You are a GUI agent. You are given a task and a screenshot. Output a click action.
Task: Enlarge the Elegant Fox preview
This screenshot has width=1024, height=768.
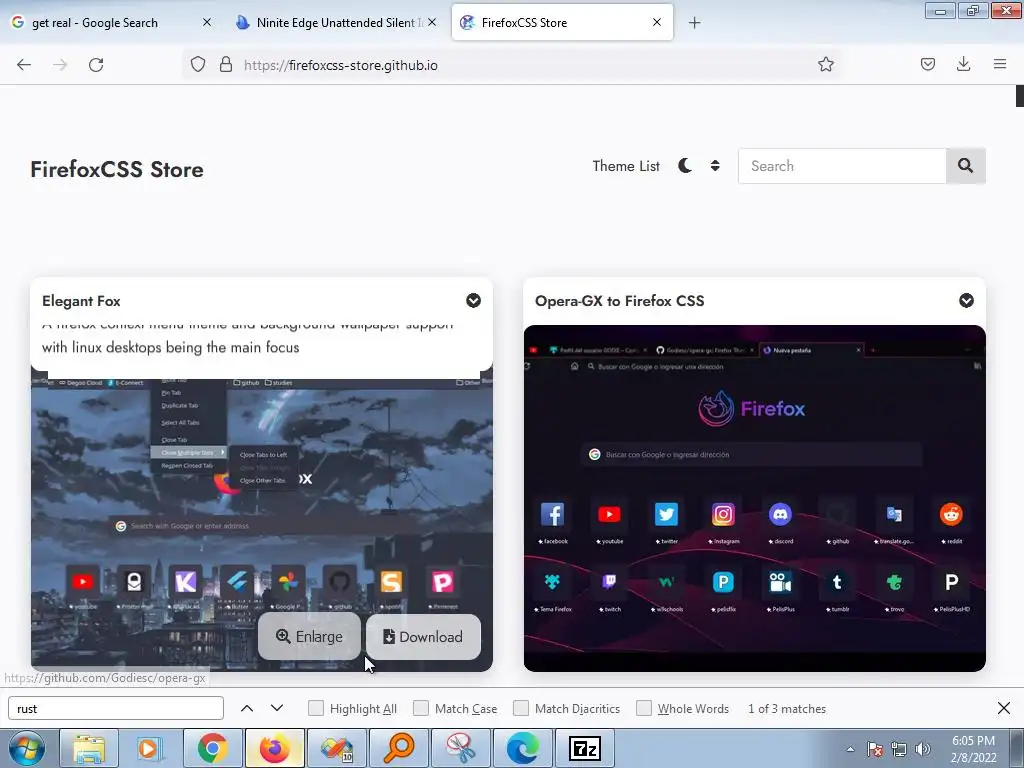[x=310, y=637]
